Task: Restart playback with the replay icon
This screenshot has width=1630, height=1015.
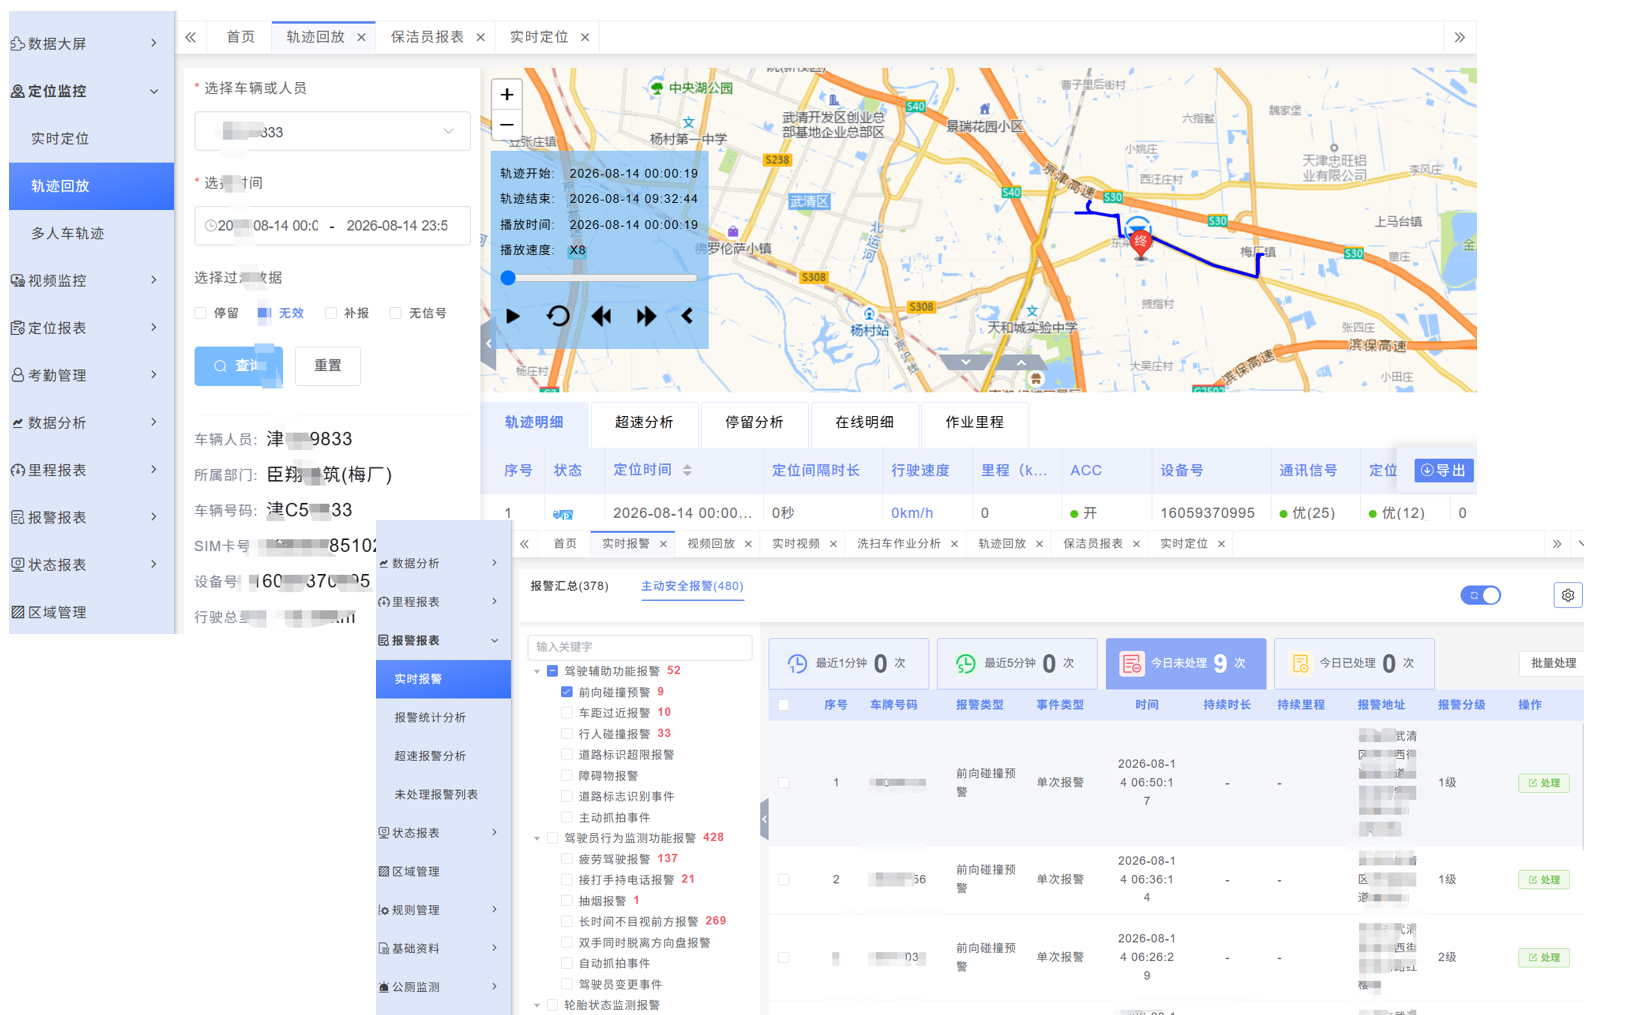Action: click(558, 316)
